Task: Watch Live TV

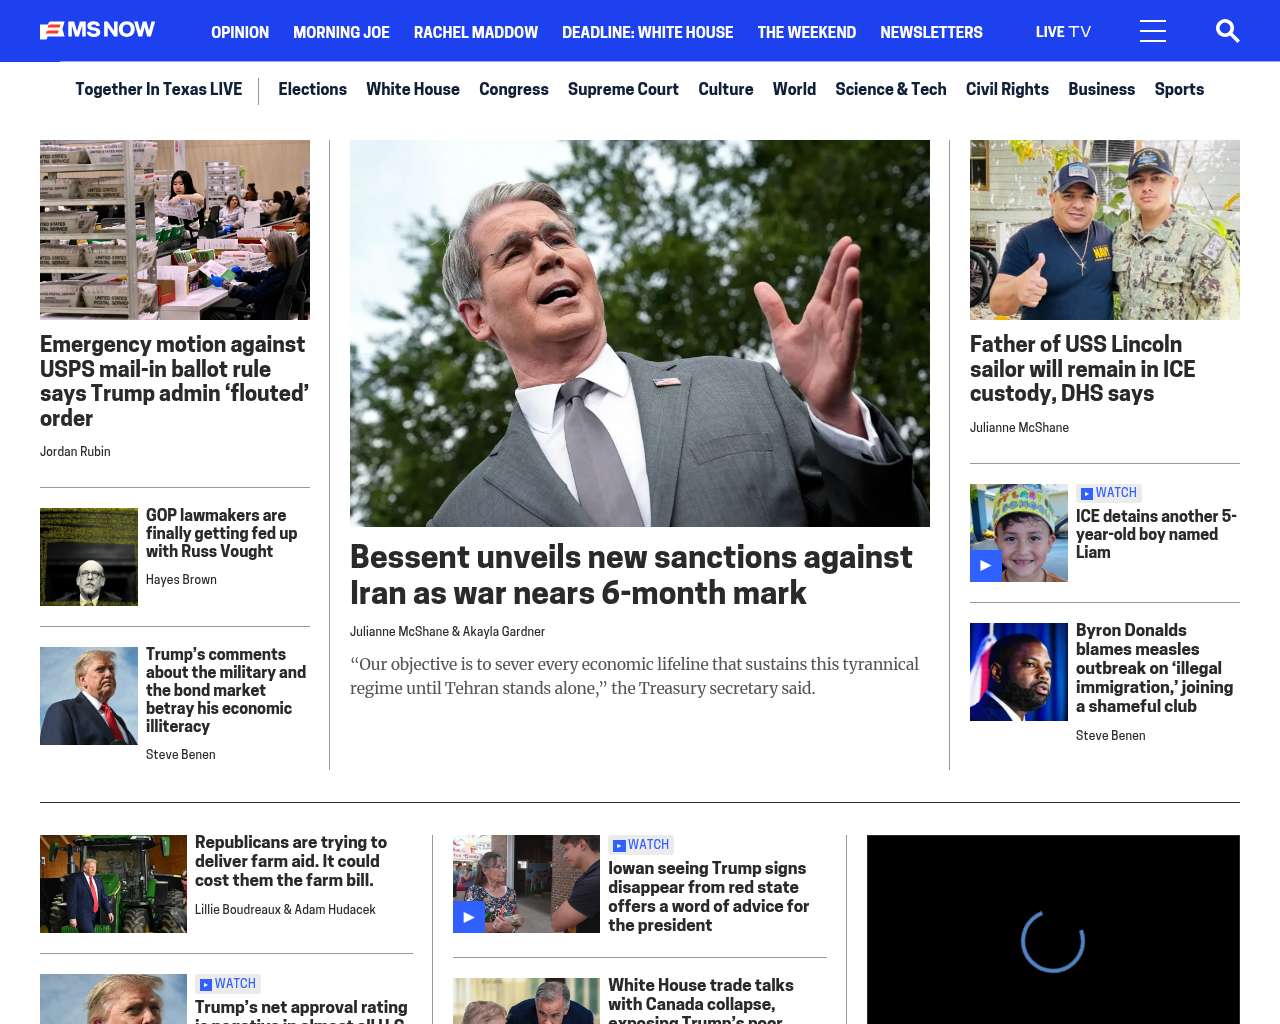Action: (1063, 32)
